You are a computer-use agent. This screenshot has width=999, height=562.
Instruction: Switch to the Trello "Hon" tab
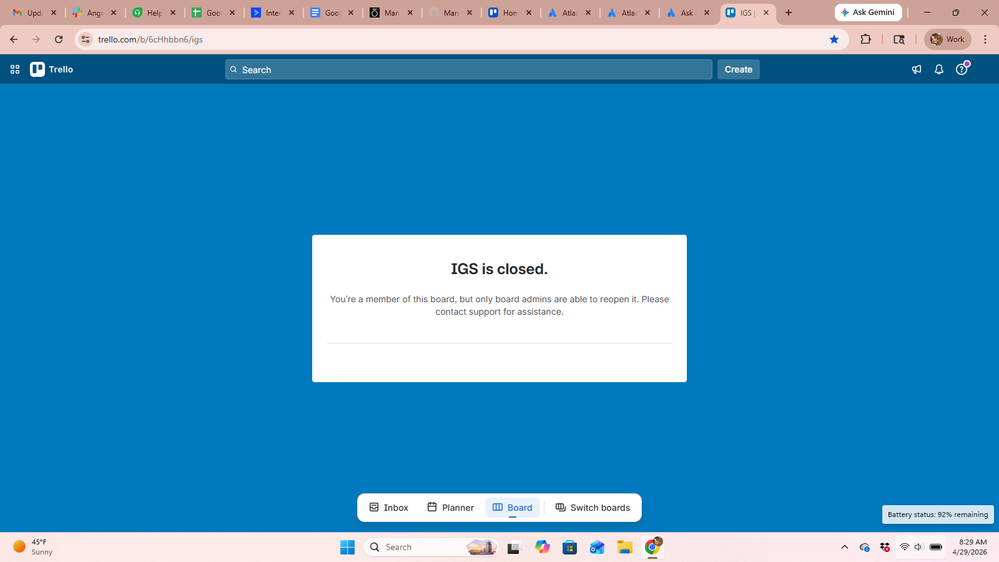pos(503,12)
